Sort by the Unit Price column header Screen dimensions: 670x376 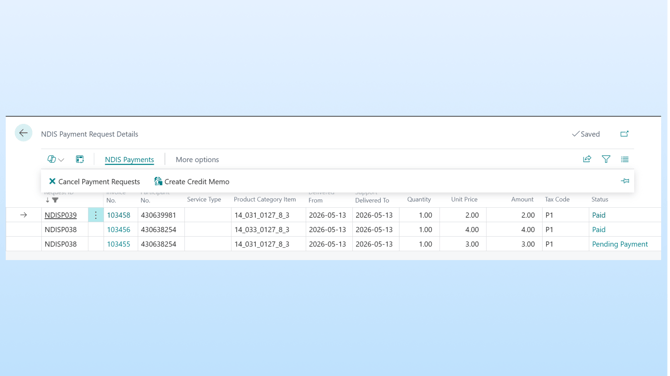464,200
